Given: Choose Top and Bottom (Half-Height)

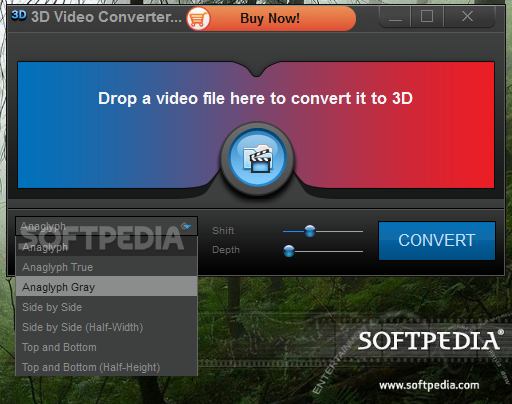Looking at the screenshot, I should point(106,367).
